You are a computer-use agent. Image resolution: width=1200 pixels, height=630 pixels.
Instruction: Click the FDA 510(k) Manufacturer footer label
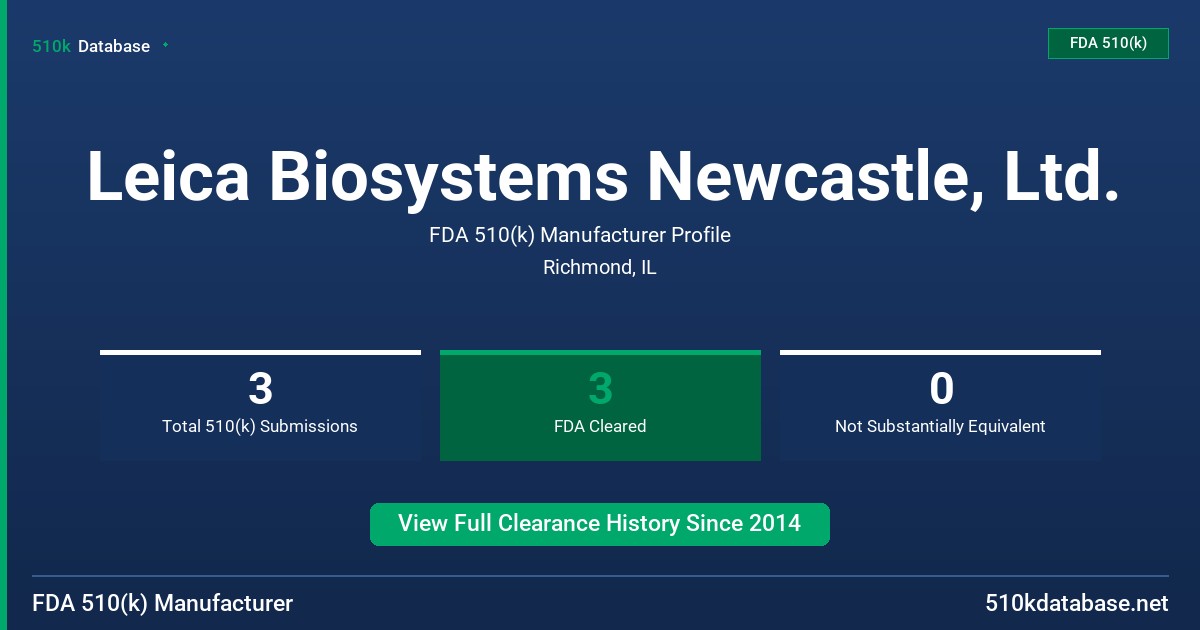tap(163, 604)
